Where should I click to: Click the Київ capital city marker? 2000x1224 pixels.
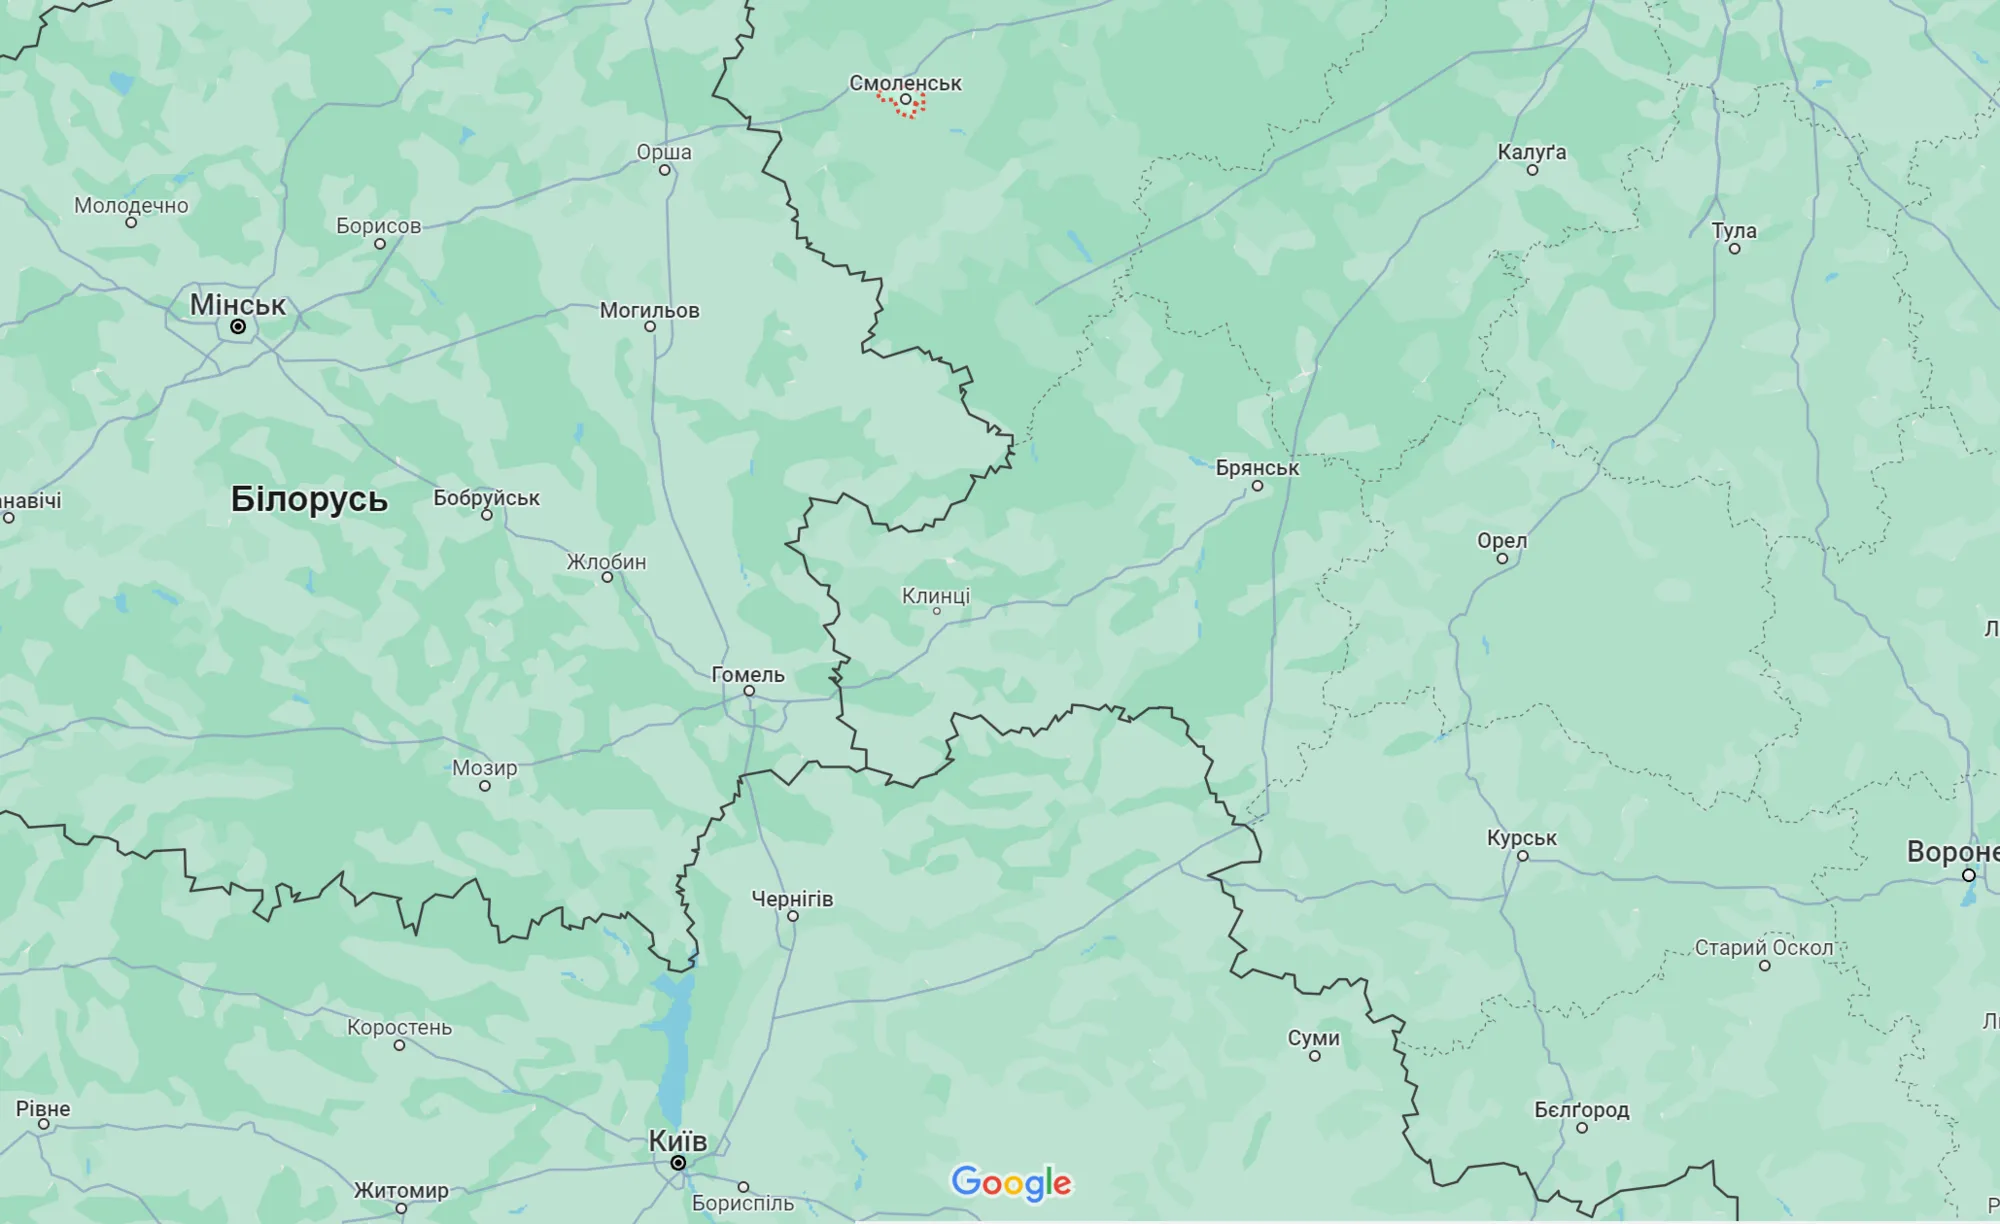point(678,1163)
